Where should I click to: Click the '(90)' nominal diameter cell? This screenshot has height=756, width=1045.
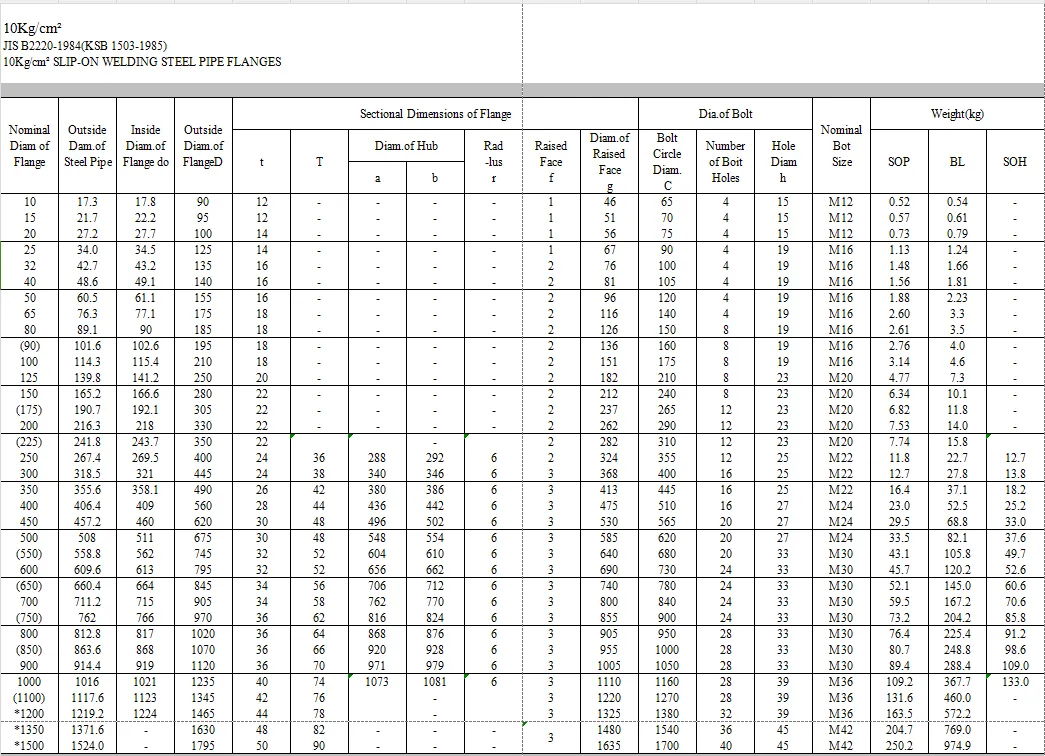pyautogui.click(x=29, y=346)
